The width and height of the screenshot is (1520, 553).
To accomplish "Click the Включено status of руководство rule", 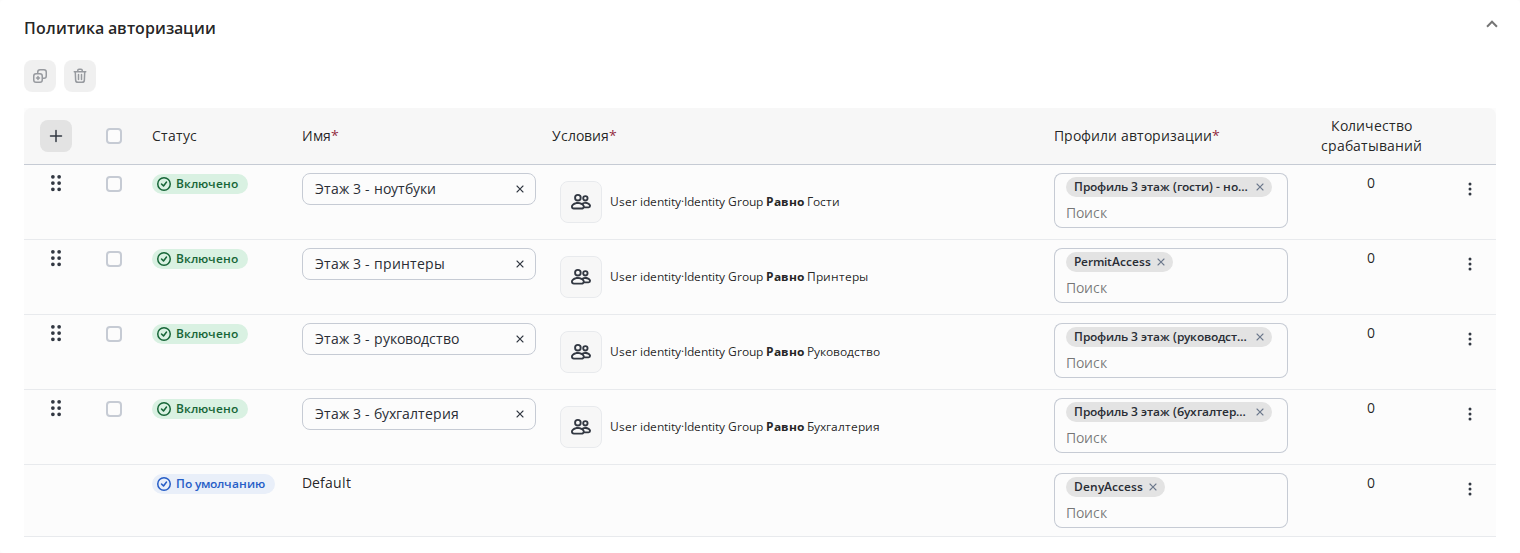I will [x=200, y=334].
